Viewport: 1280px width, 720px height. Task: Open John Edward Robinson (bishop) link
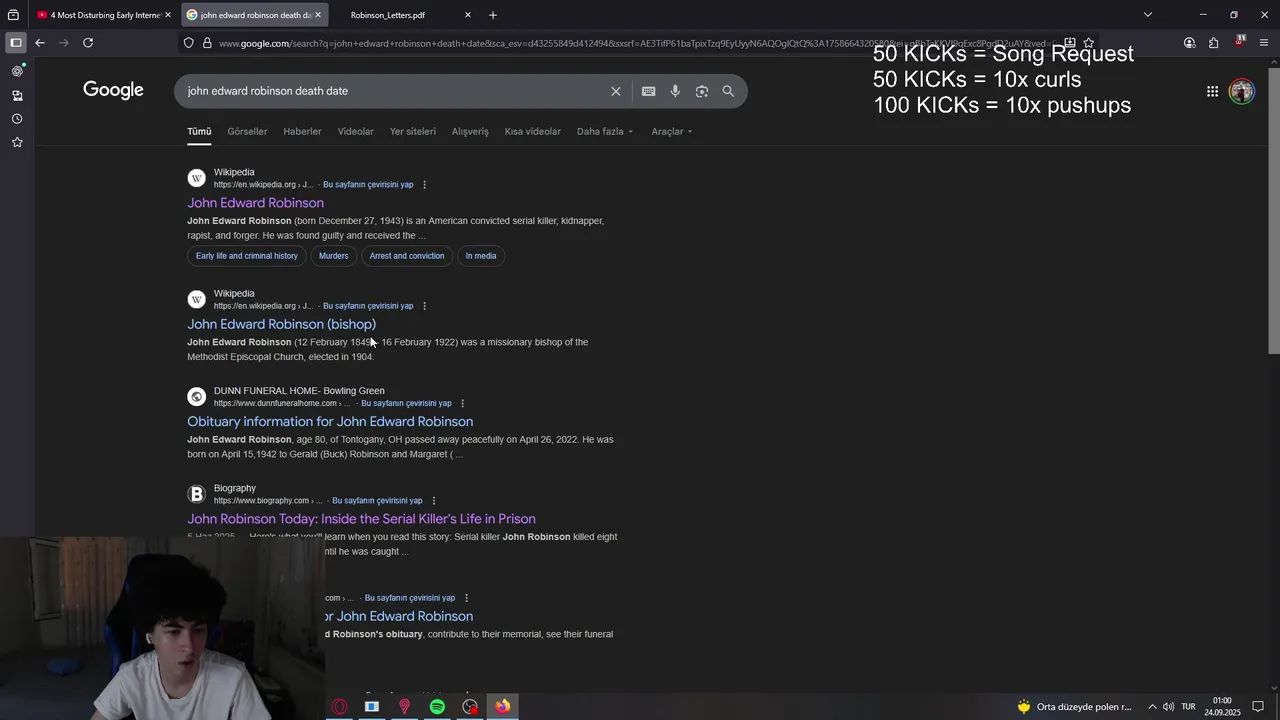pos(281,324)
